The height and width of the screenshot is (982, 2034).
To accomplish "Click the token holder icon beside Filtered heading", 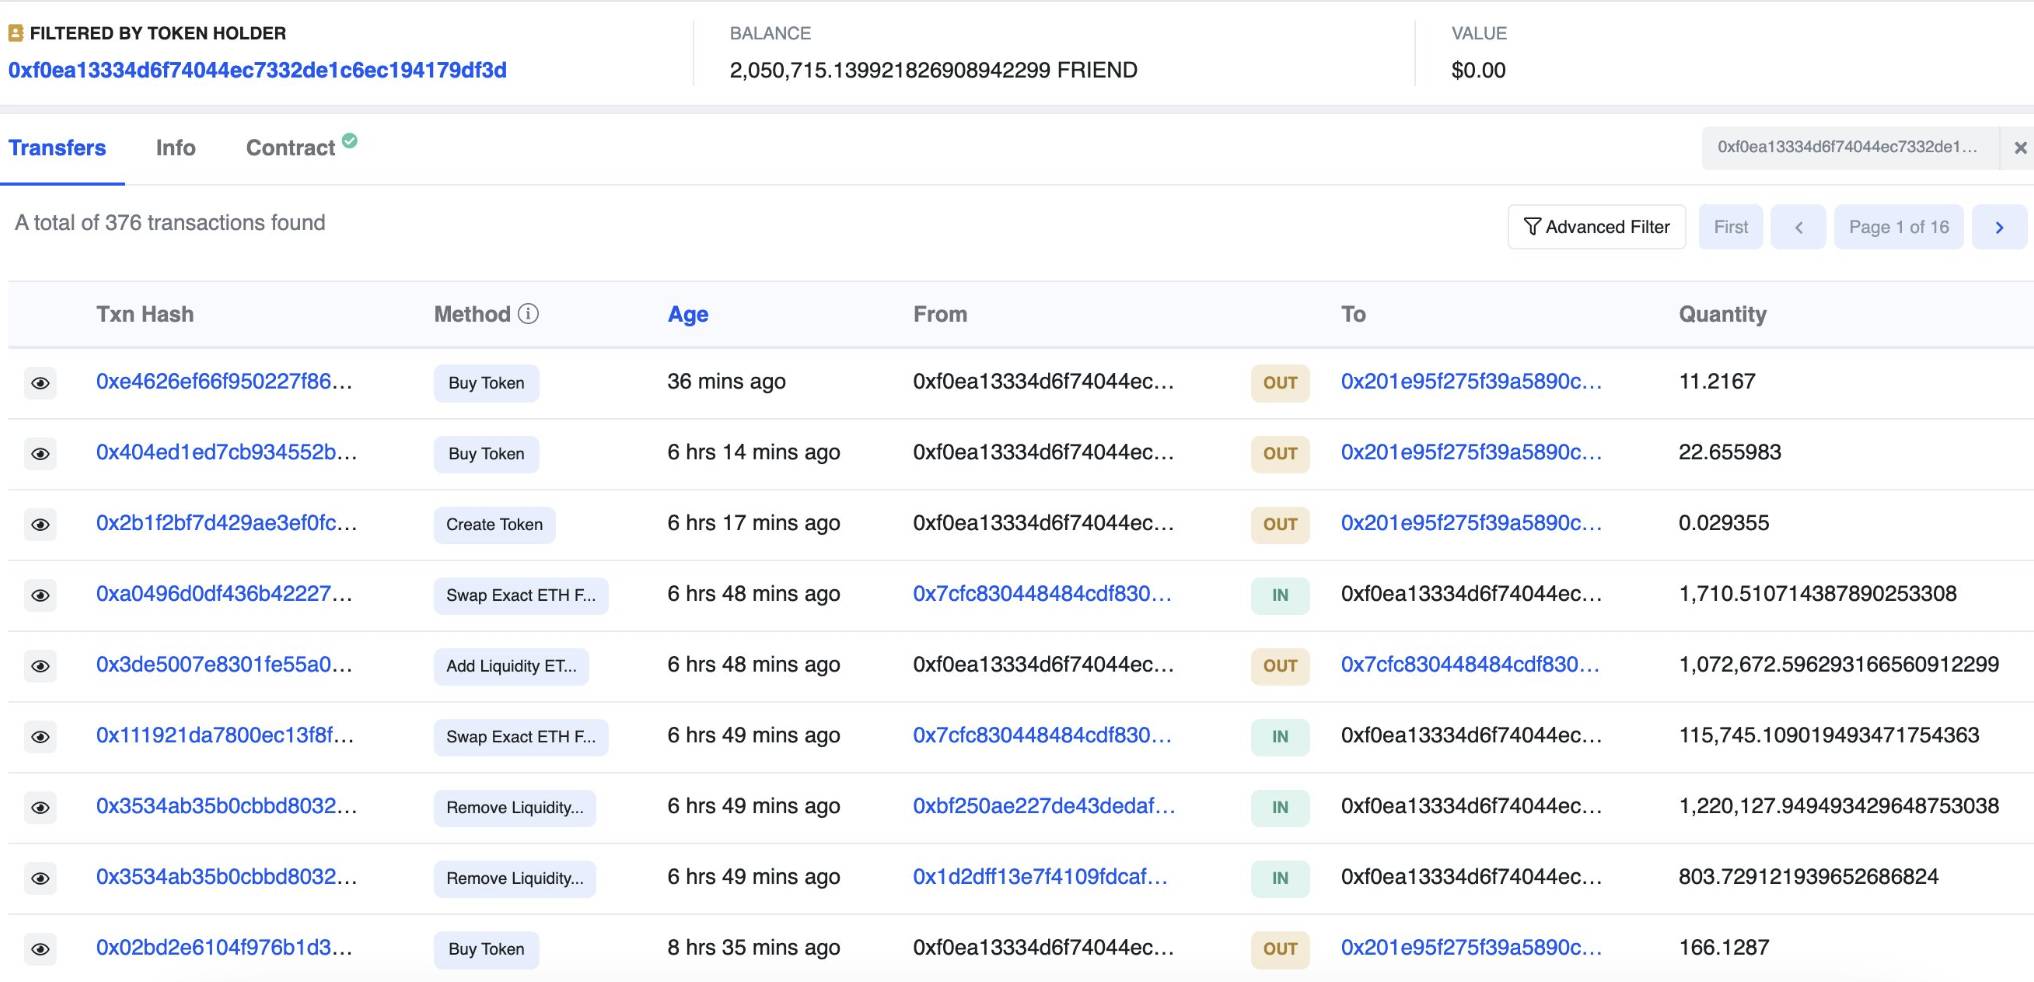I will [x=15, y=34].
